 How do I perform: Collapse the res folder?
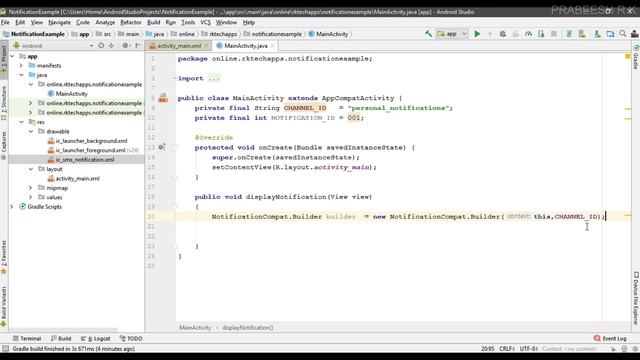(21, 122)
